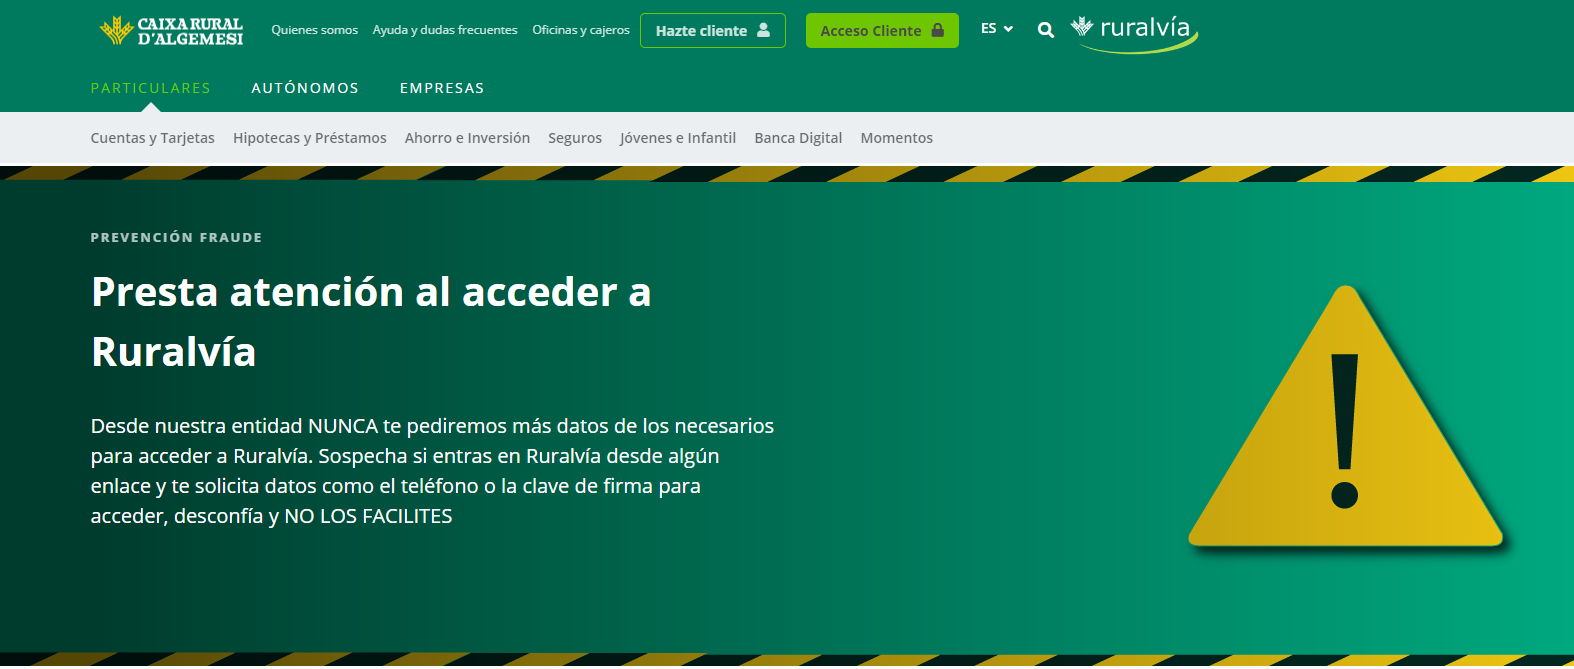Switch to the Autónomos tab
The image size is (1574, 669).
(305, 88)
